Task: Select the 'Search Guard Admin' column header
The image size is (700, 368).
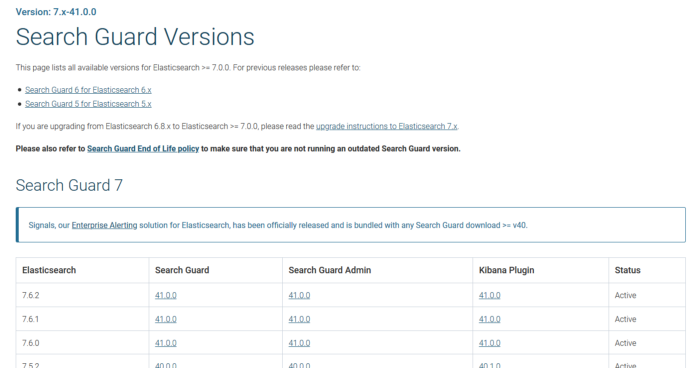Action: [x=329, y=270]
